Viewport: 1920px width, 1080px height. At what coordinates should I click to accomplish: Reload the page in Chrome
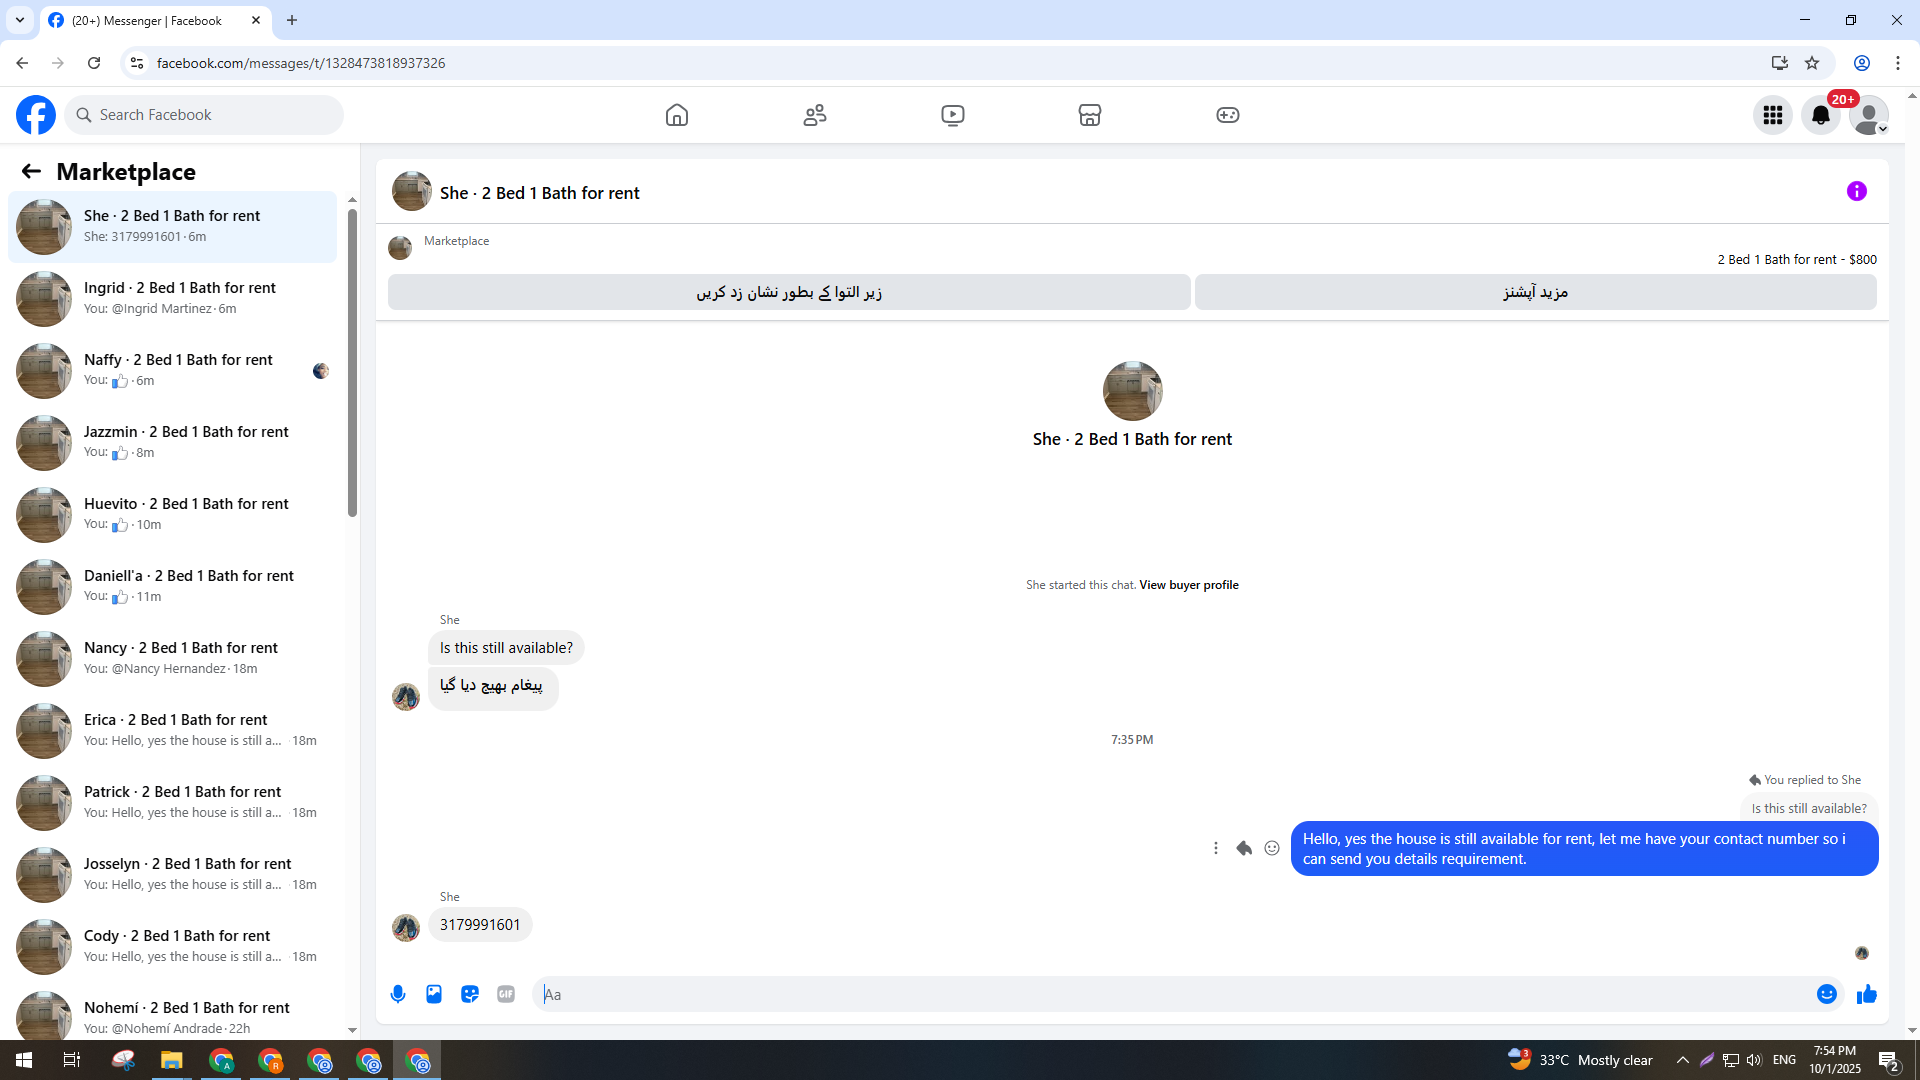click(94, 63)
